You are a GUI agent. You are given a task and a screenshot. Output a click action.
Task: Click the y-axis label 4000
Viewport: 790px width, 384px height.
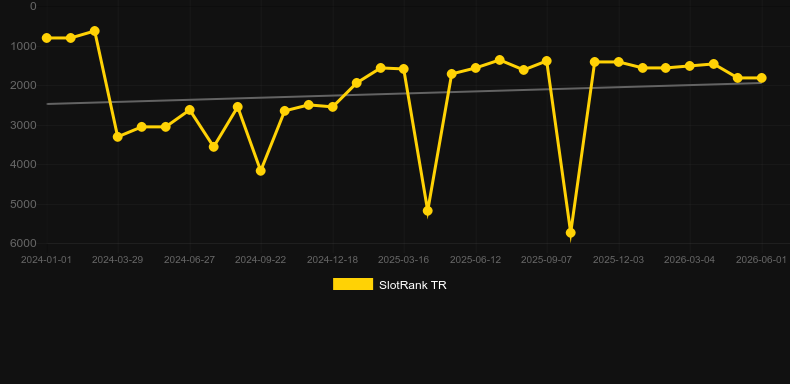(x=24, y=164)
